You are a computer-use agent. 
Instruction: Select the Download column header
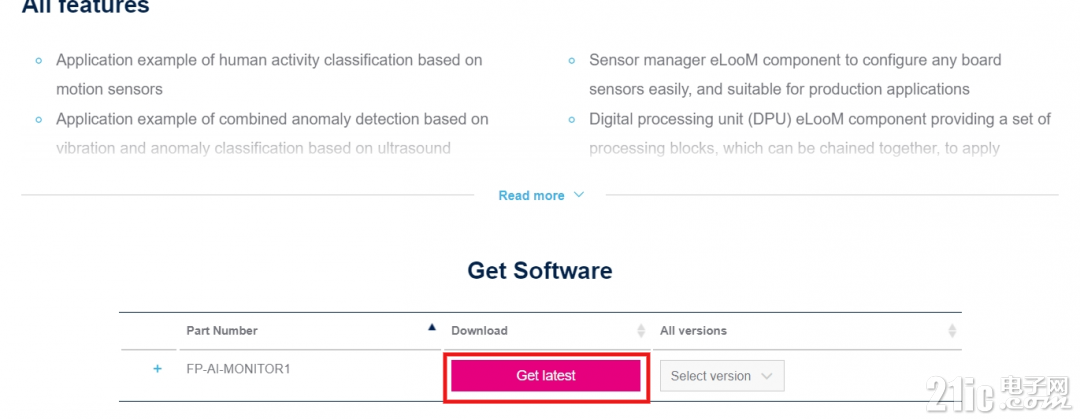tap(479, 331)
